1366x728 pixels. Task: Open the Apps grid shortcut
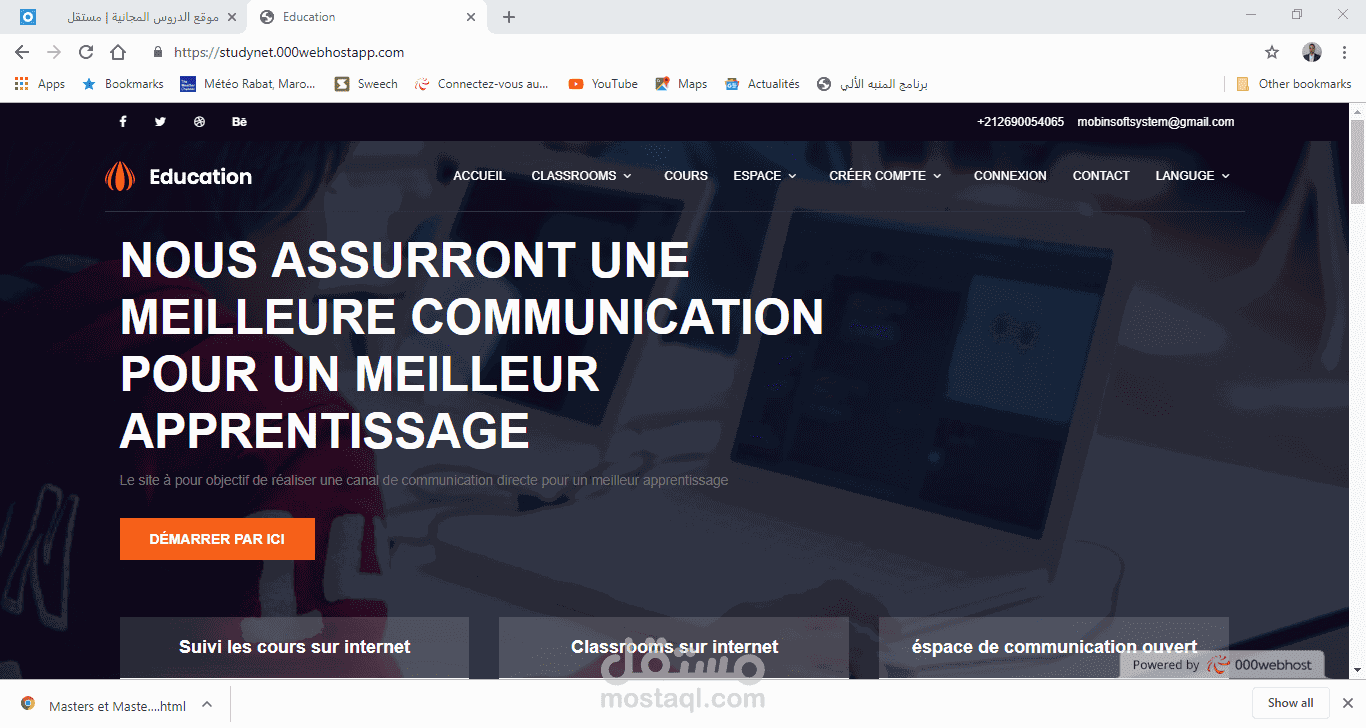40,84
